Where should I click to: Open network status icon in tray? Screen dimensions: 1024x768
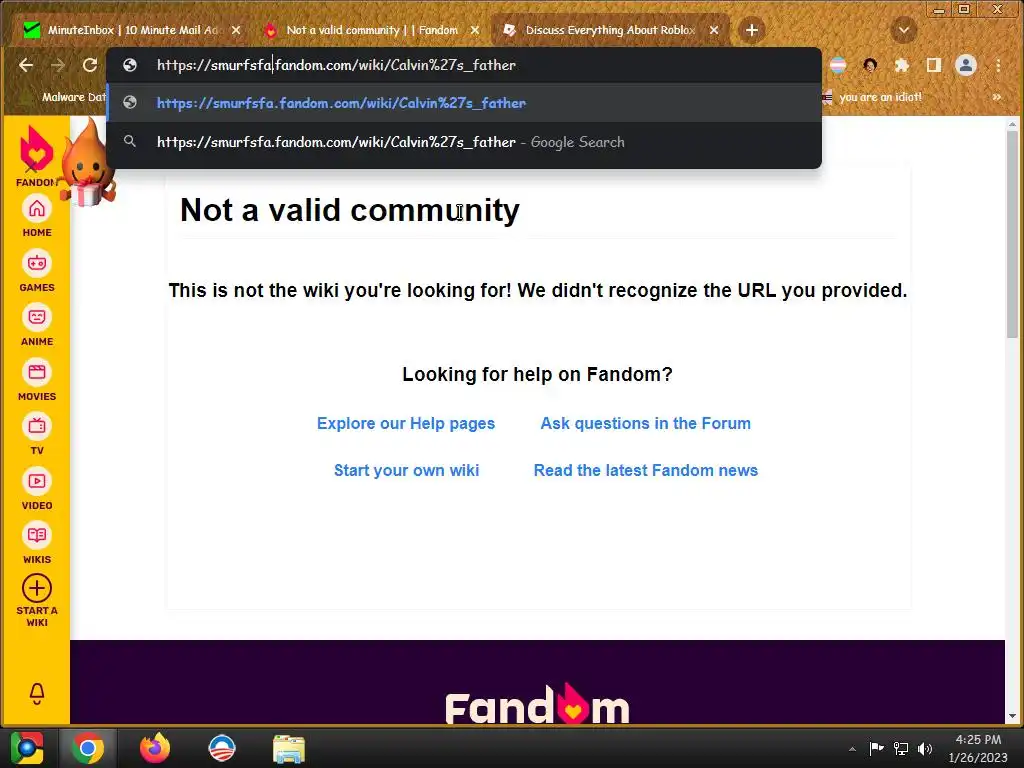[x=901, y=748]
